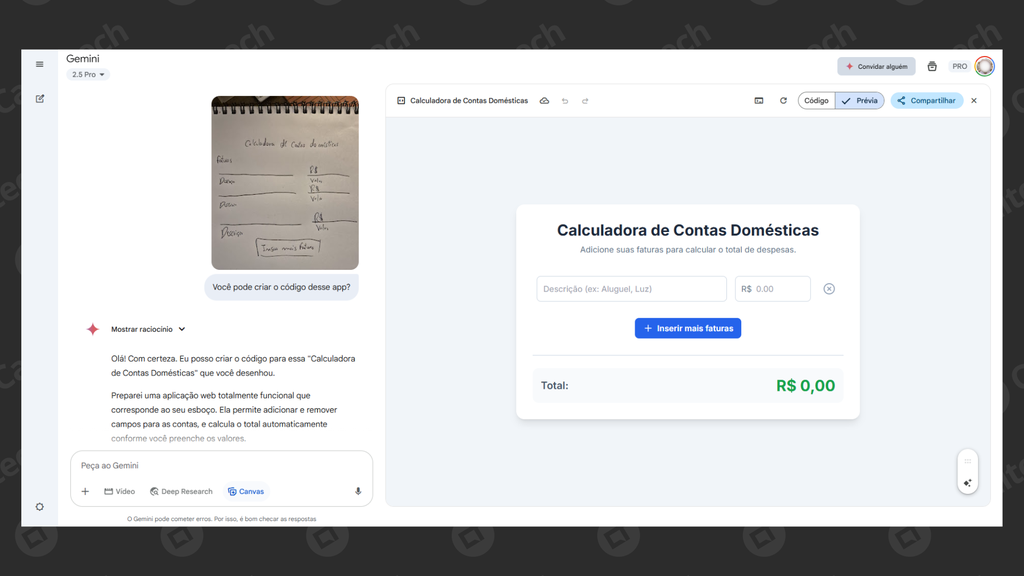Share the app via Compartilhar
The image size is (1024, 576).
(x=925, y=100)
